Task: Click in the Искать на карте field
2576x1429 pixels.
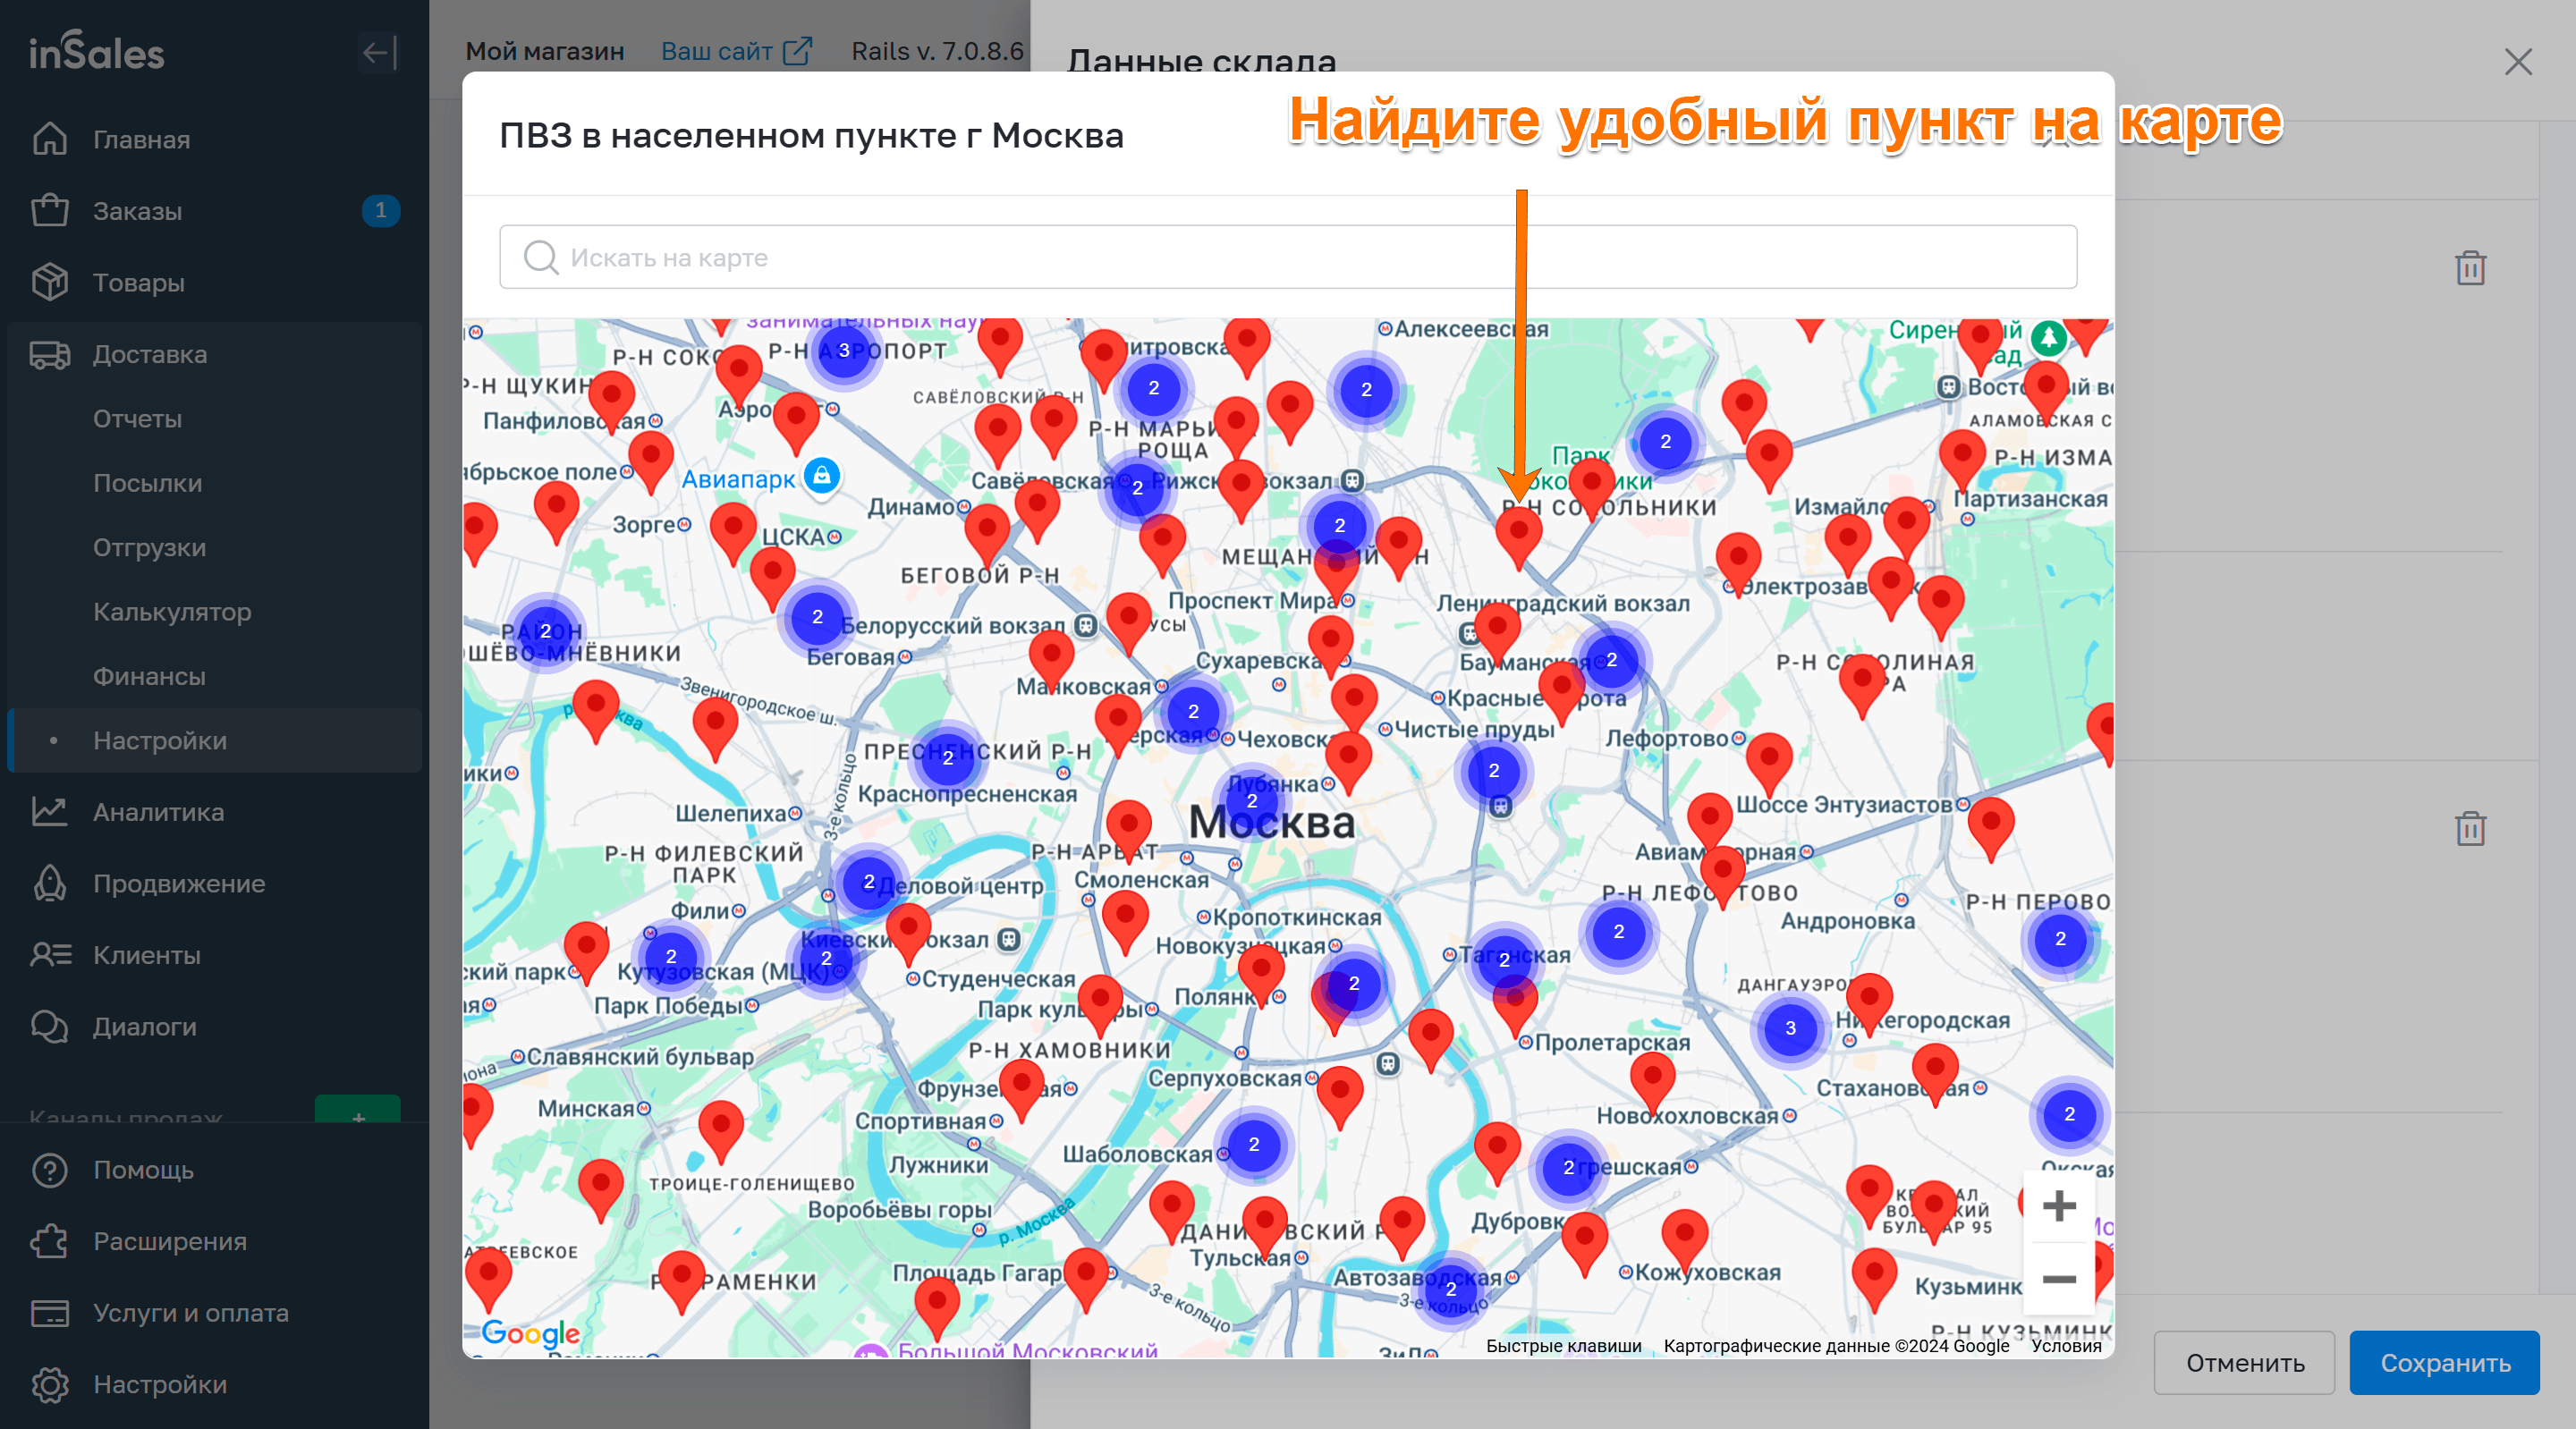Action: pyautogui.click(x=1288, y=257)
